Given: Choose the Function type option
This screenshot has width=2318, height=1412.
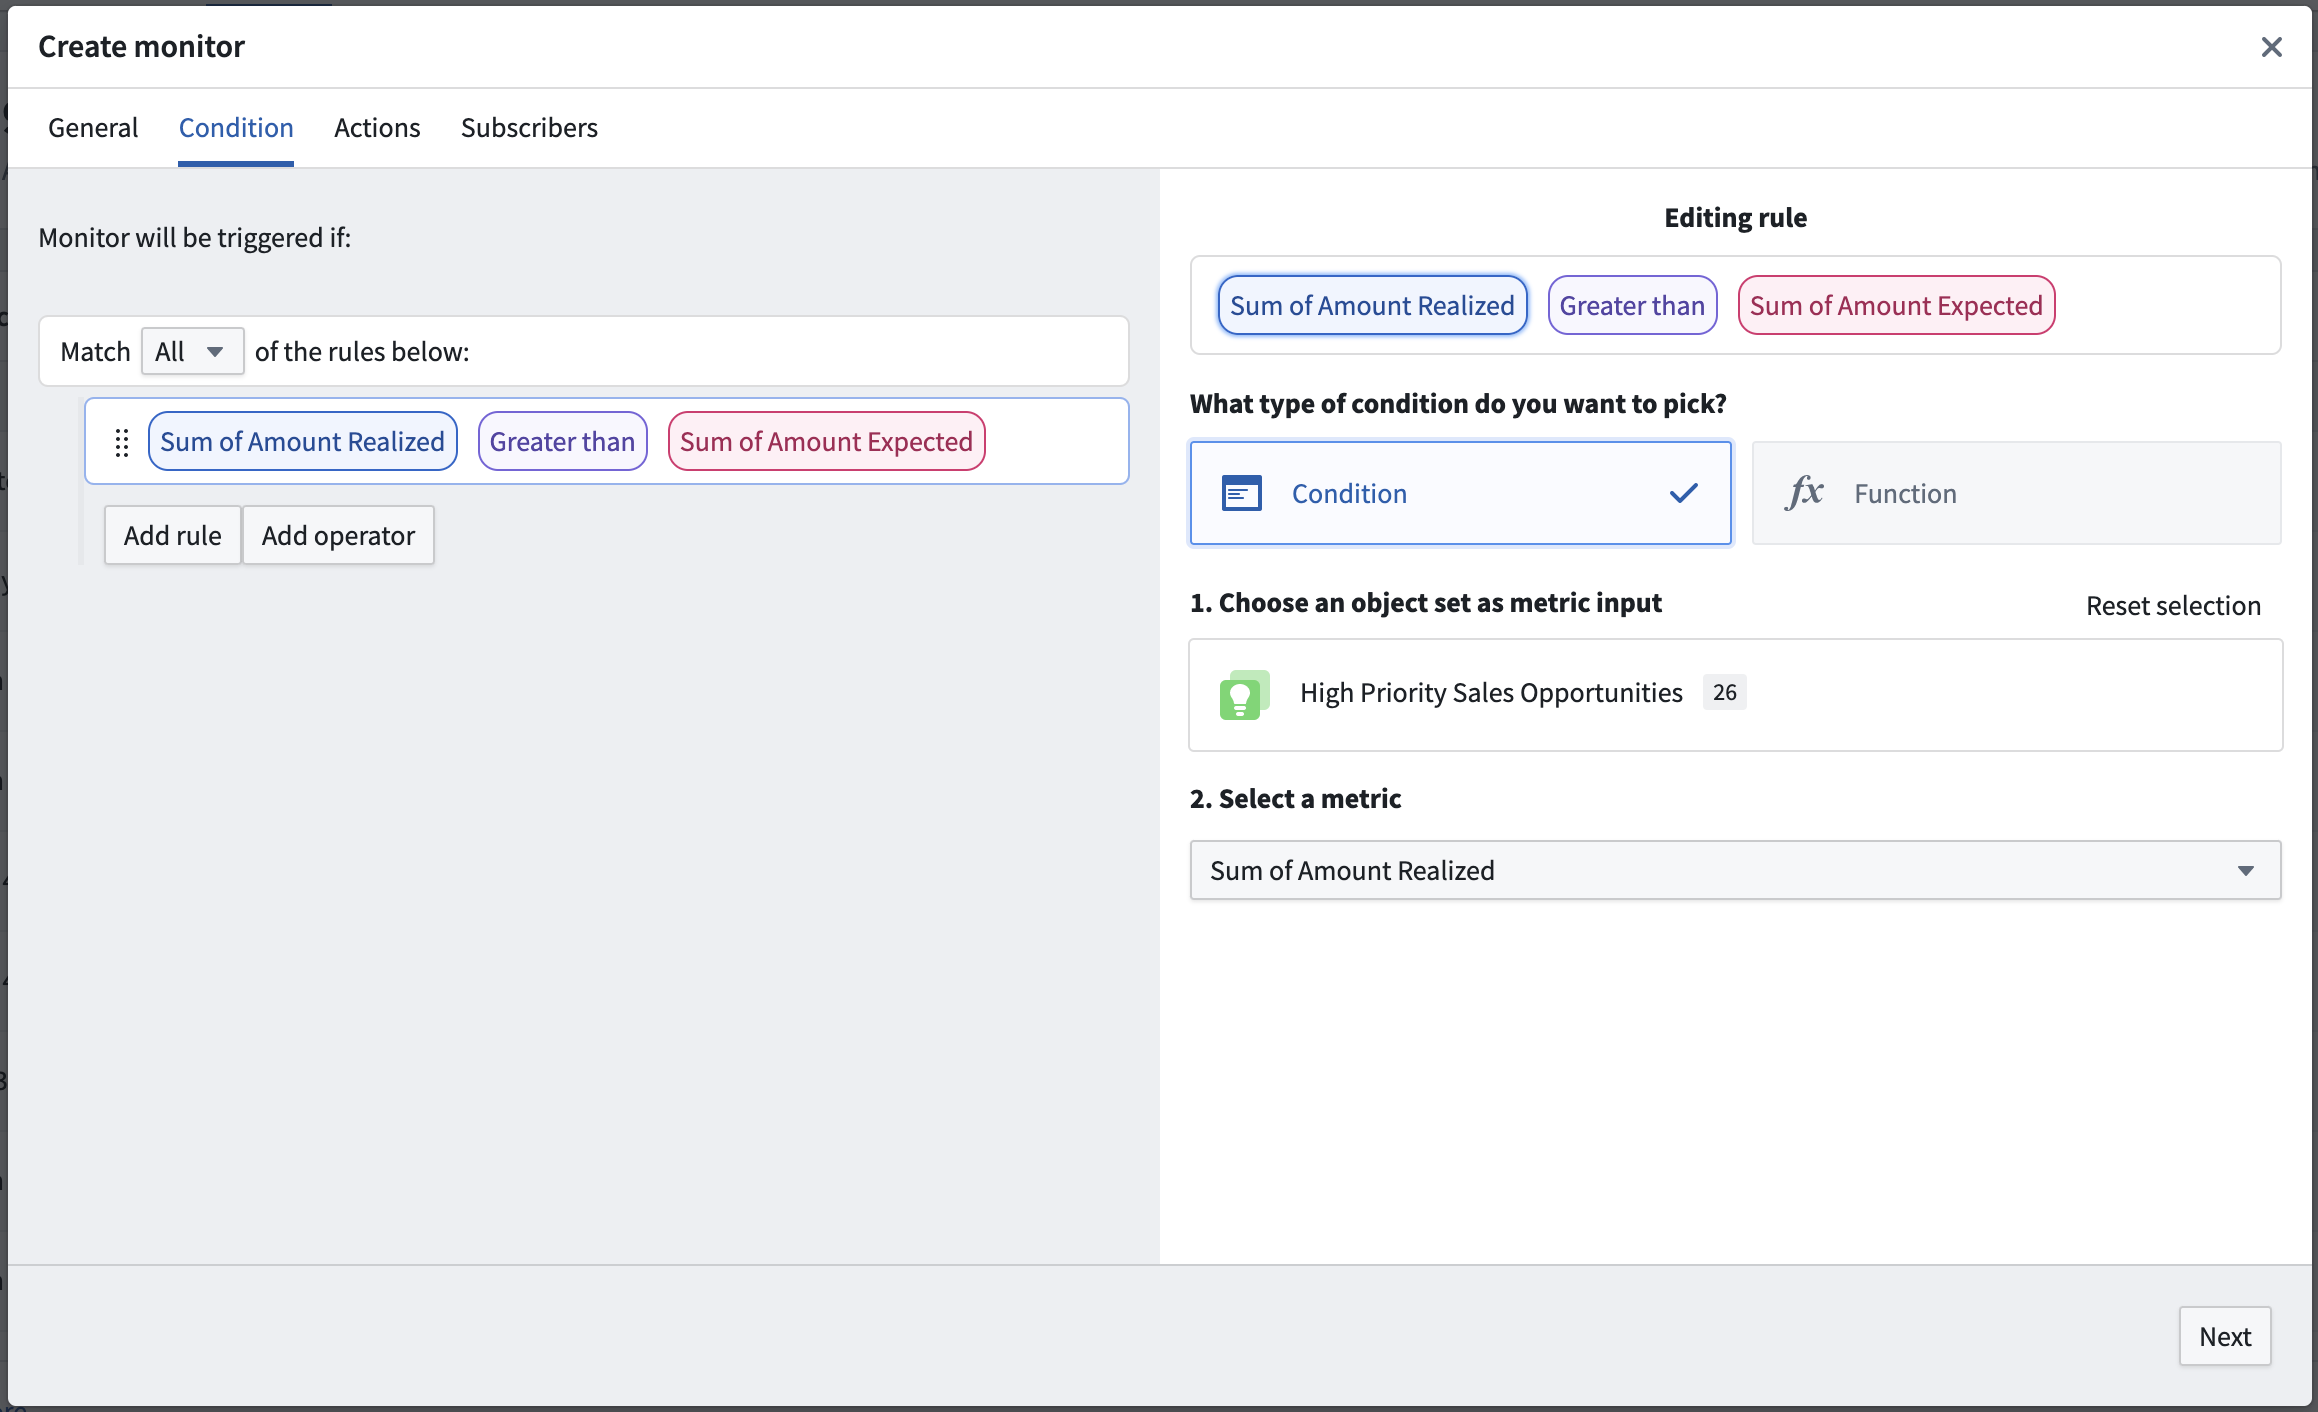Looking at the screenshot, I should point(2016,494).
